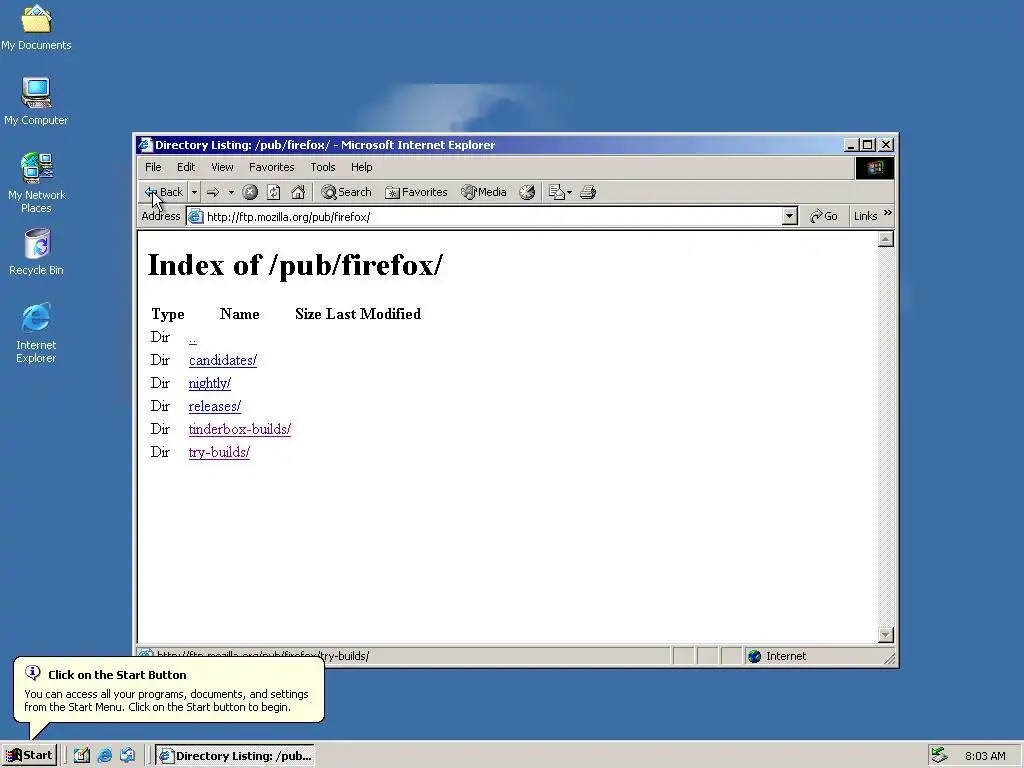The height and width of the screenshot is (768, 1024).
Task: Click the Refresh page icon
Action: point(274,192)
